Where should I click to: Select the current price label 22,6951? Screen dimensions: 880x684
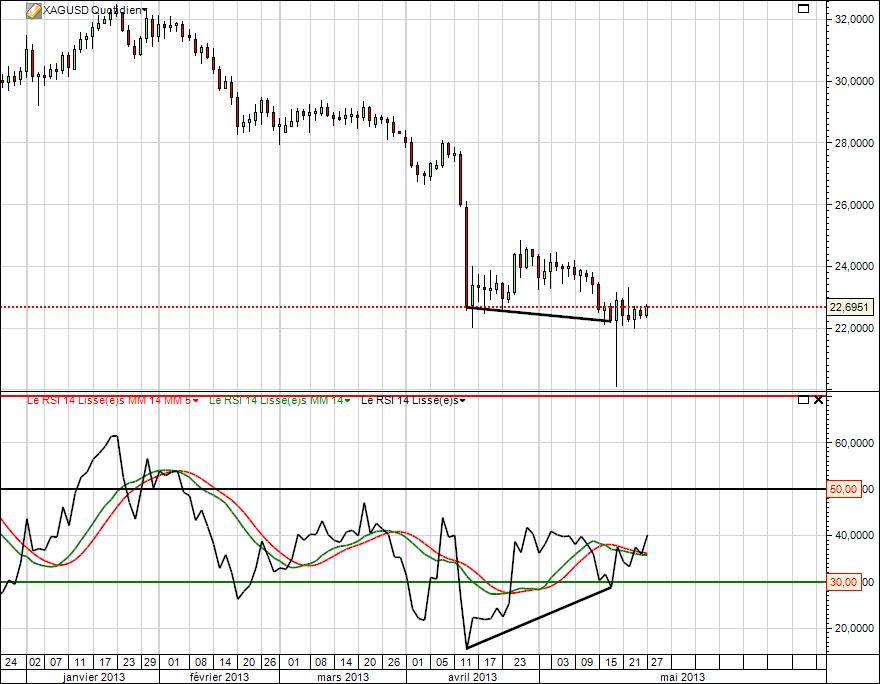click(848, 307)
